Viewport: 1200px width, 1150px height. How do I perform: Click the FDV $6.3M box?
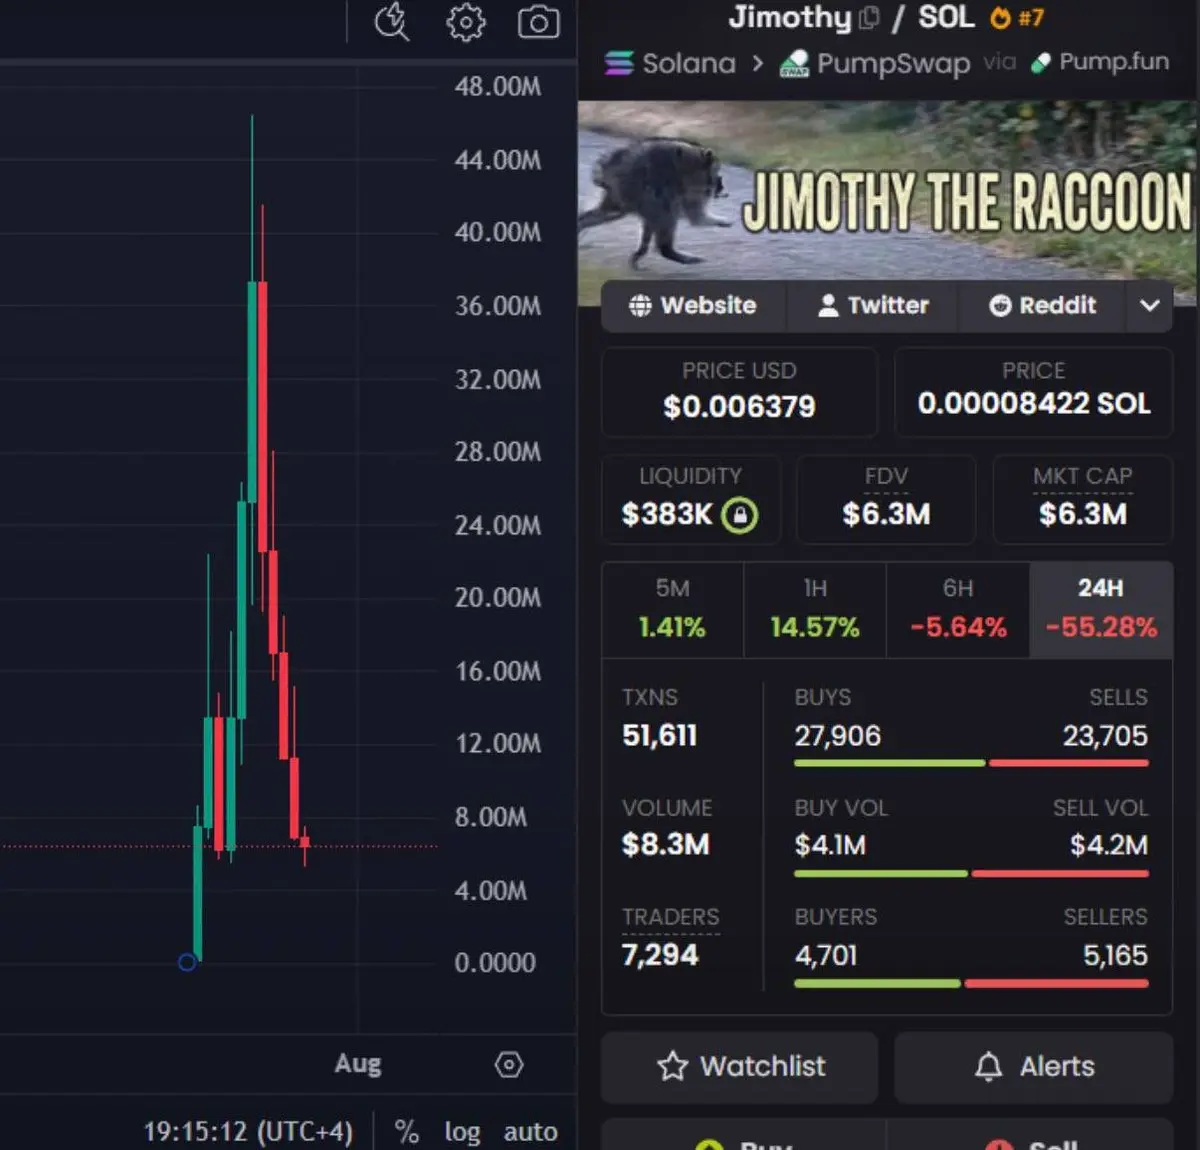[x=886, y=499]
